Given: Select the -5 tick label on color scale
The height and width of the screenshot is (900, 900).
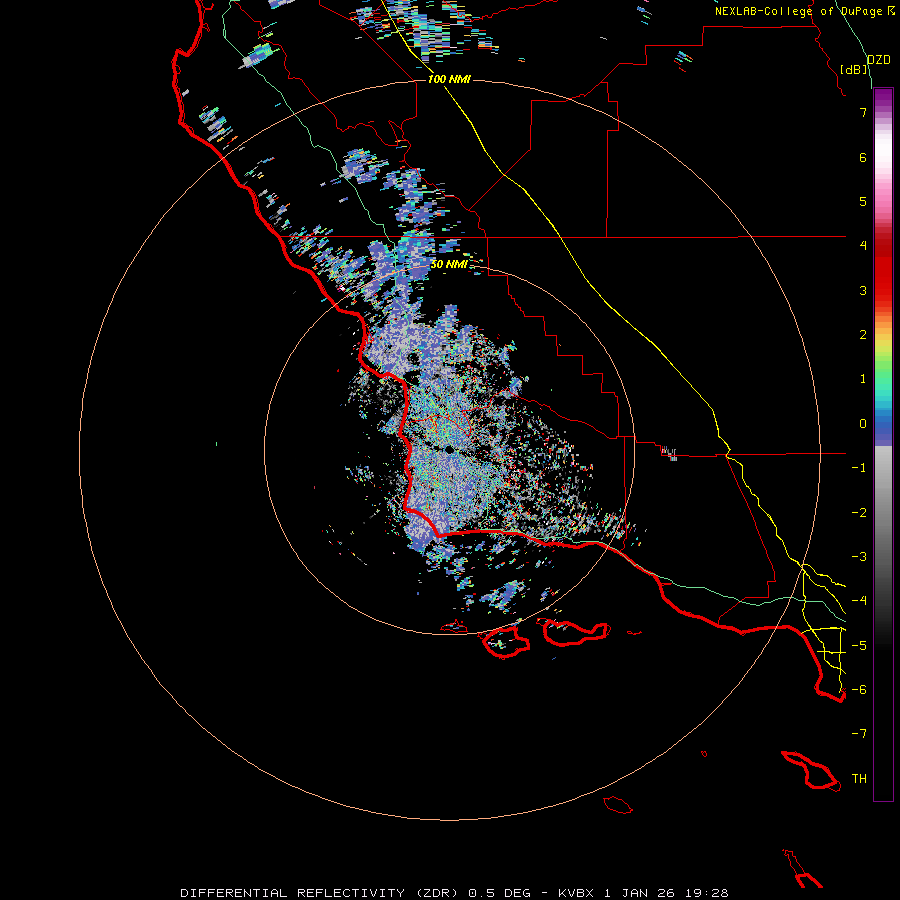Looking at the screenshot, I should pyautogui.click(x=859, y=645).
